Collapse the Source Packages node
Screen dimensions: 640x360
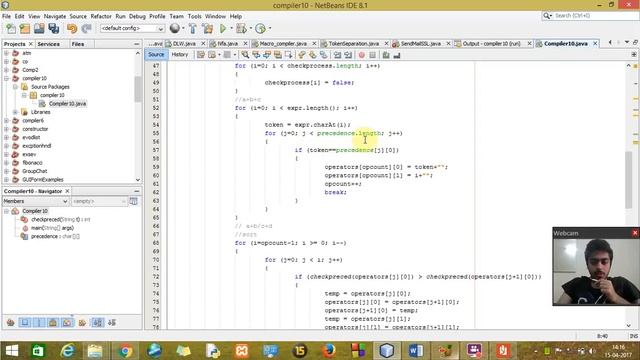tap(15, 87)
